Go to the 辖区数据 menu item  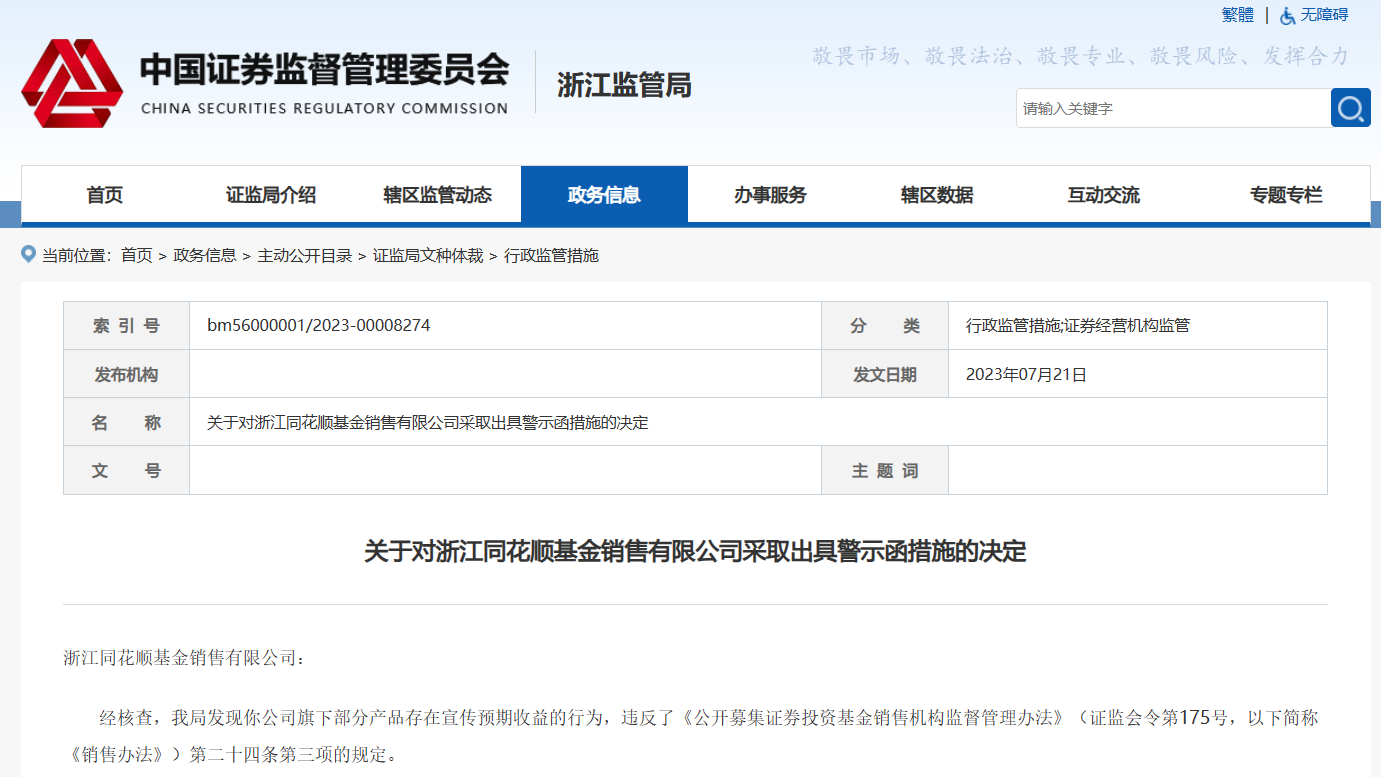(937, 195)
